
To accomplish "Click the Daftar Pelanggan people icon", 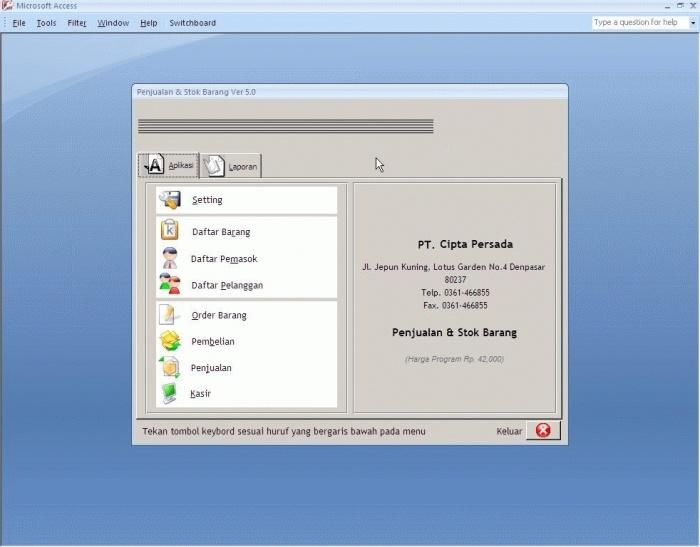I will pyautogui.click(x=170, y=285).
